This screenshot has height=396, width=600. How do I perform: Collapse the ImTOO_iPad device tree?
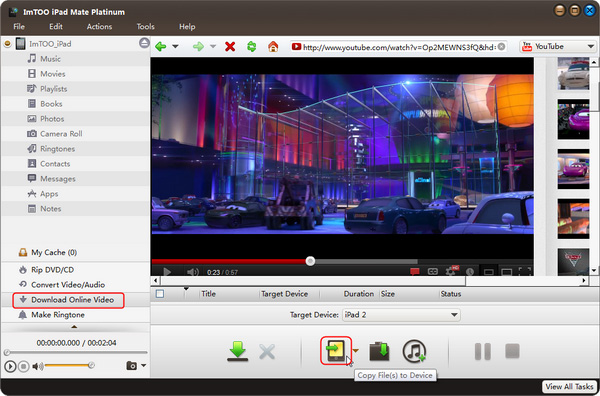coord(7,44)
